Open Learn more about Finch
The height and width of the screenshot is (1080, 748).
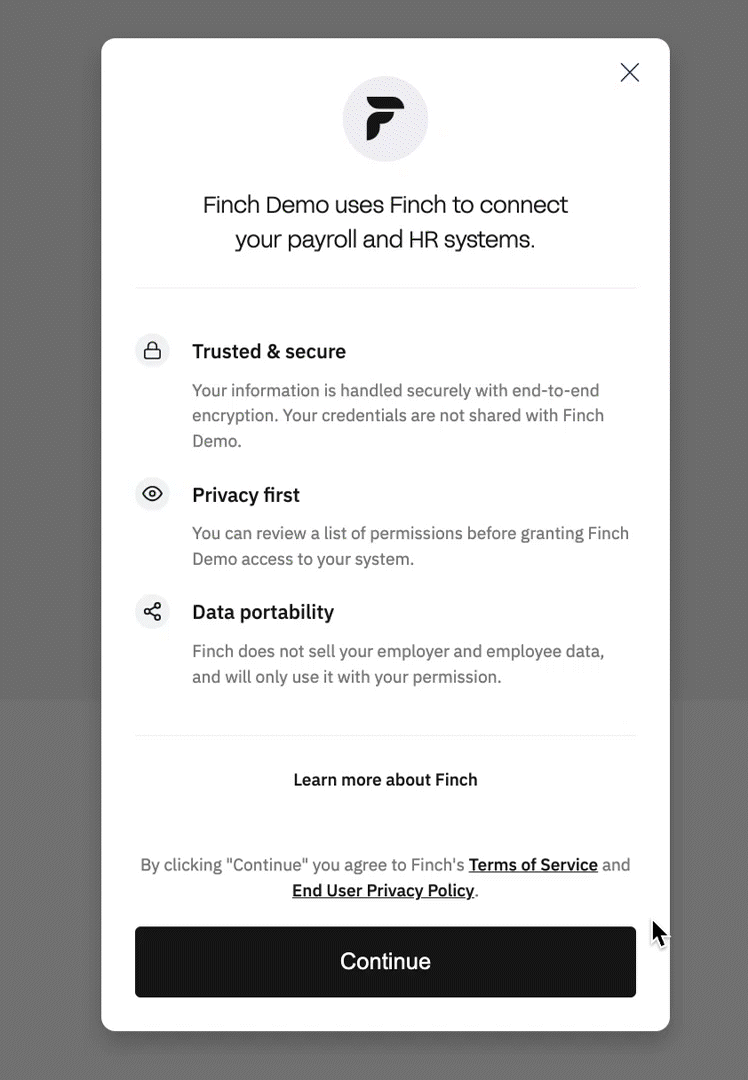click(385, 780)
